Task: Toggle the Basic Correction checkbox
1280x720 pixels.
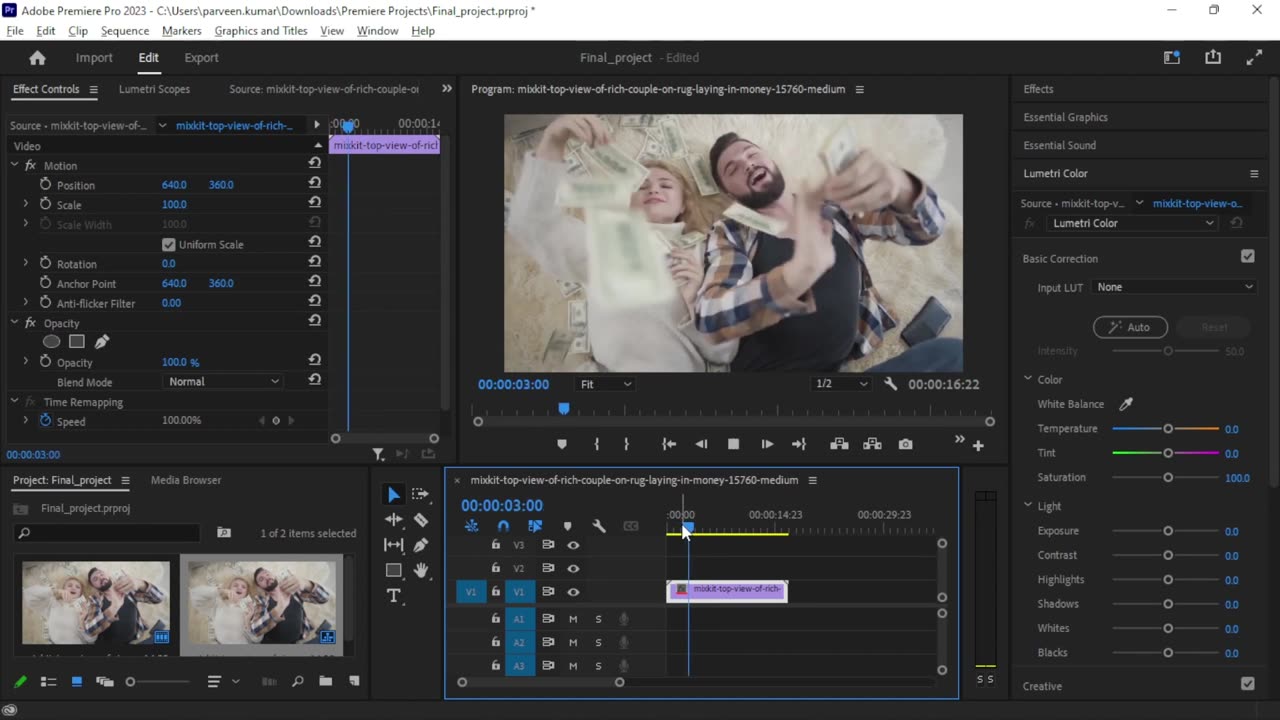Action: coord(1248,257)
